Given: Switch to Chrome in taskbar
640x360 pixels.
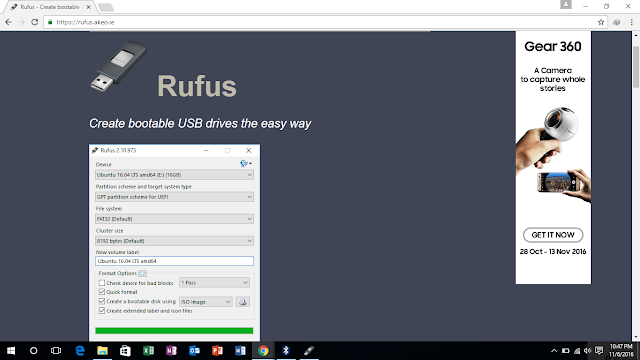Looking at the screenshot, I should [263, 351].
